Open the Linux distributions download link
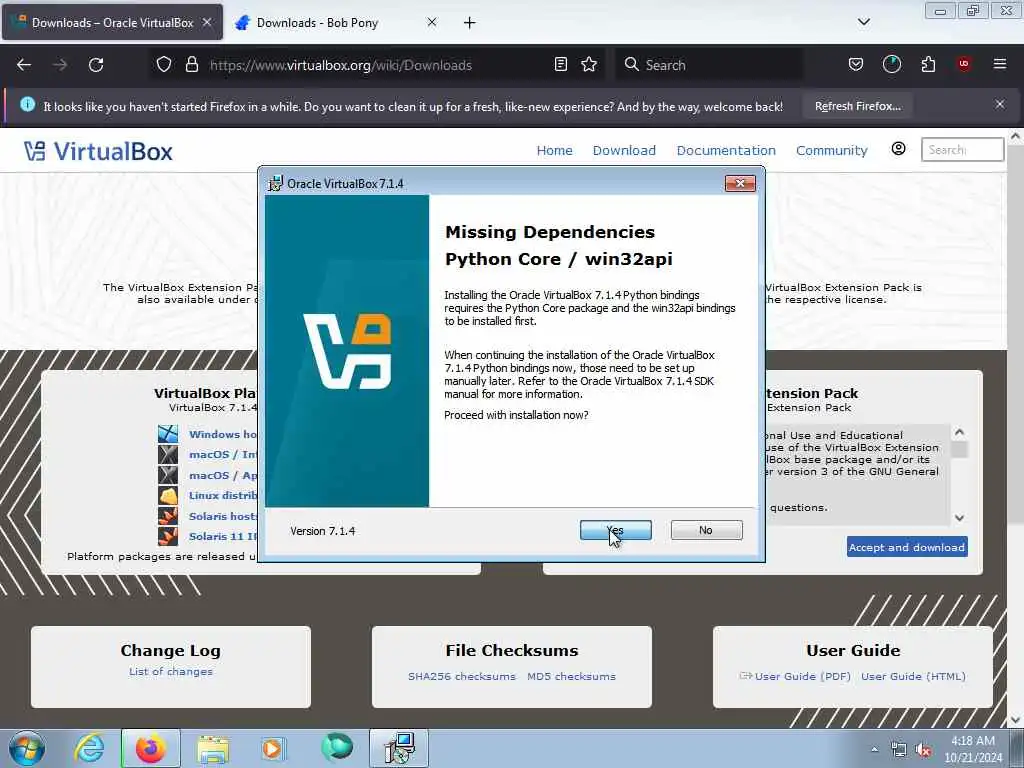Screen dimensions: 1024x768 click(223, 496)
